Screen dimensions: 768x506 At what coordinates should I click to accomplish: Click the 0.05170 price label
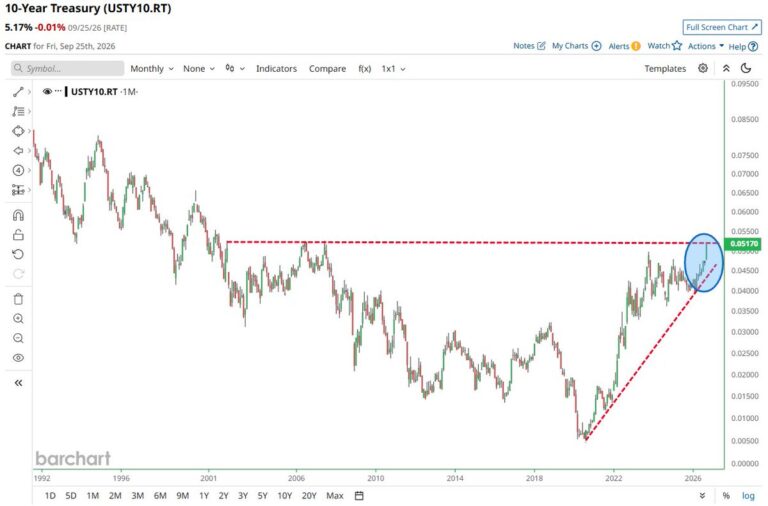pos(744,243)
